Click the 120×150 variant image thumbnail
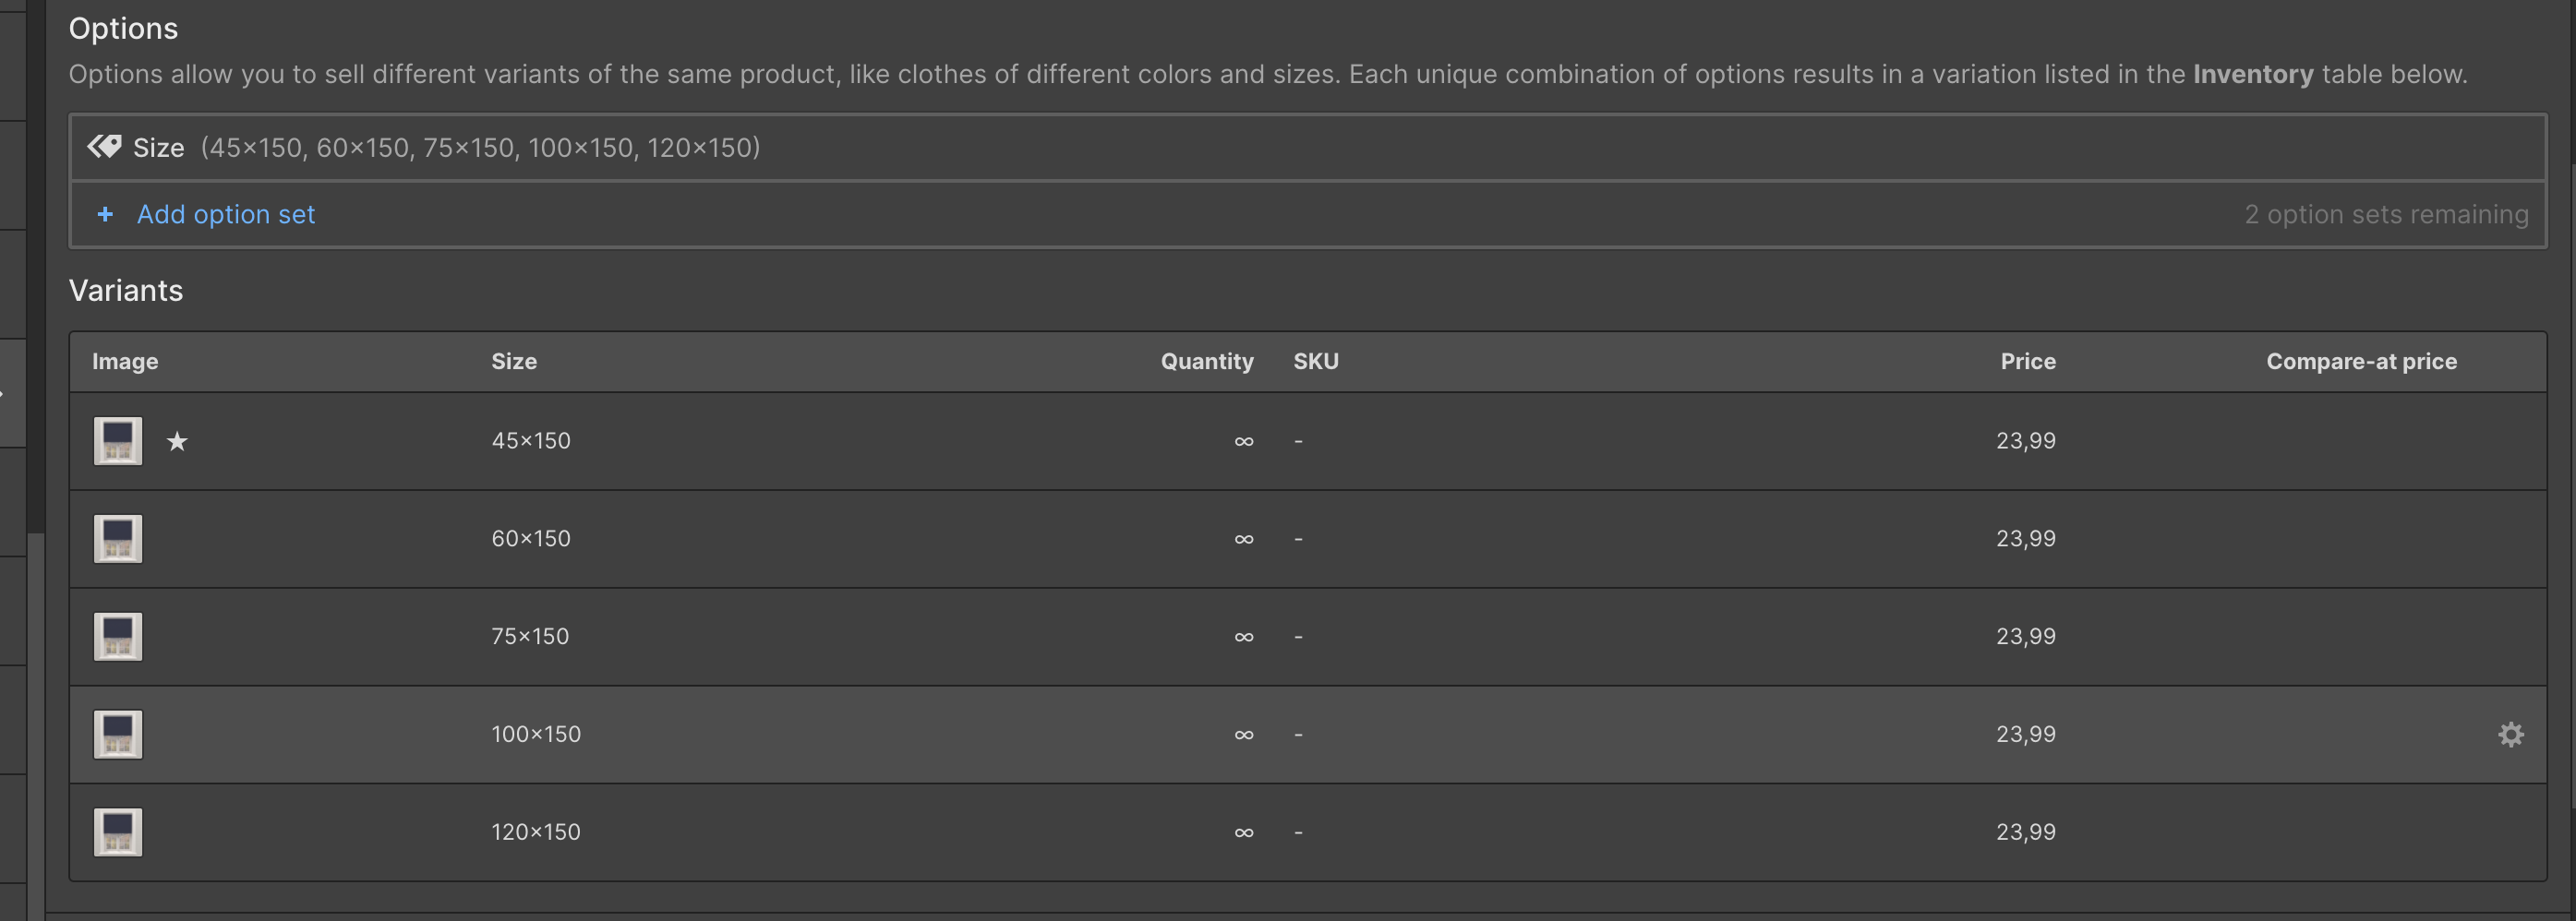The height and width of the screenshot is (921, 2576). click(x=118, y=832)
